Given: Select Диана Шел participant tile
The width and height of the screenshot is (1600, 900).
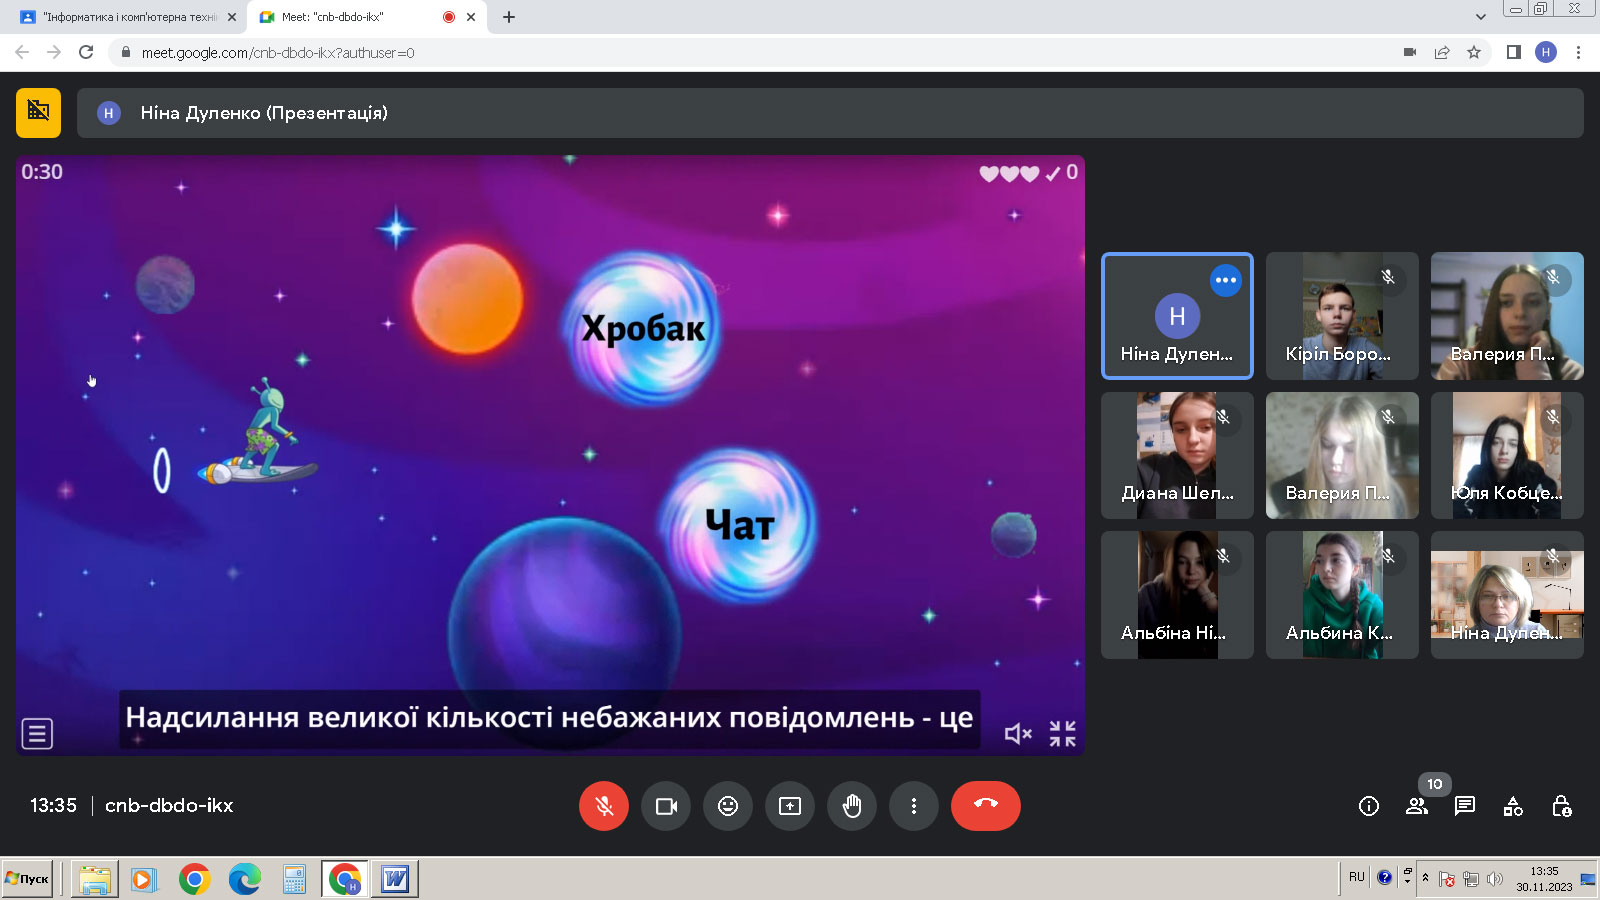Looking at the screenshot, I should pyautogui.click(x=1177, y=455).
